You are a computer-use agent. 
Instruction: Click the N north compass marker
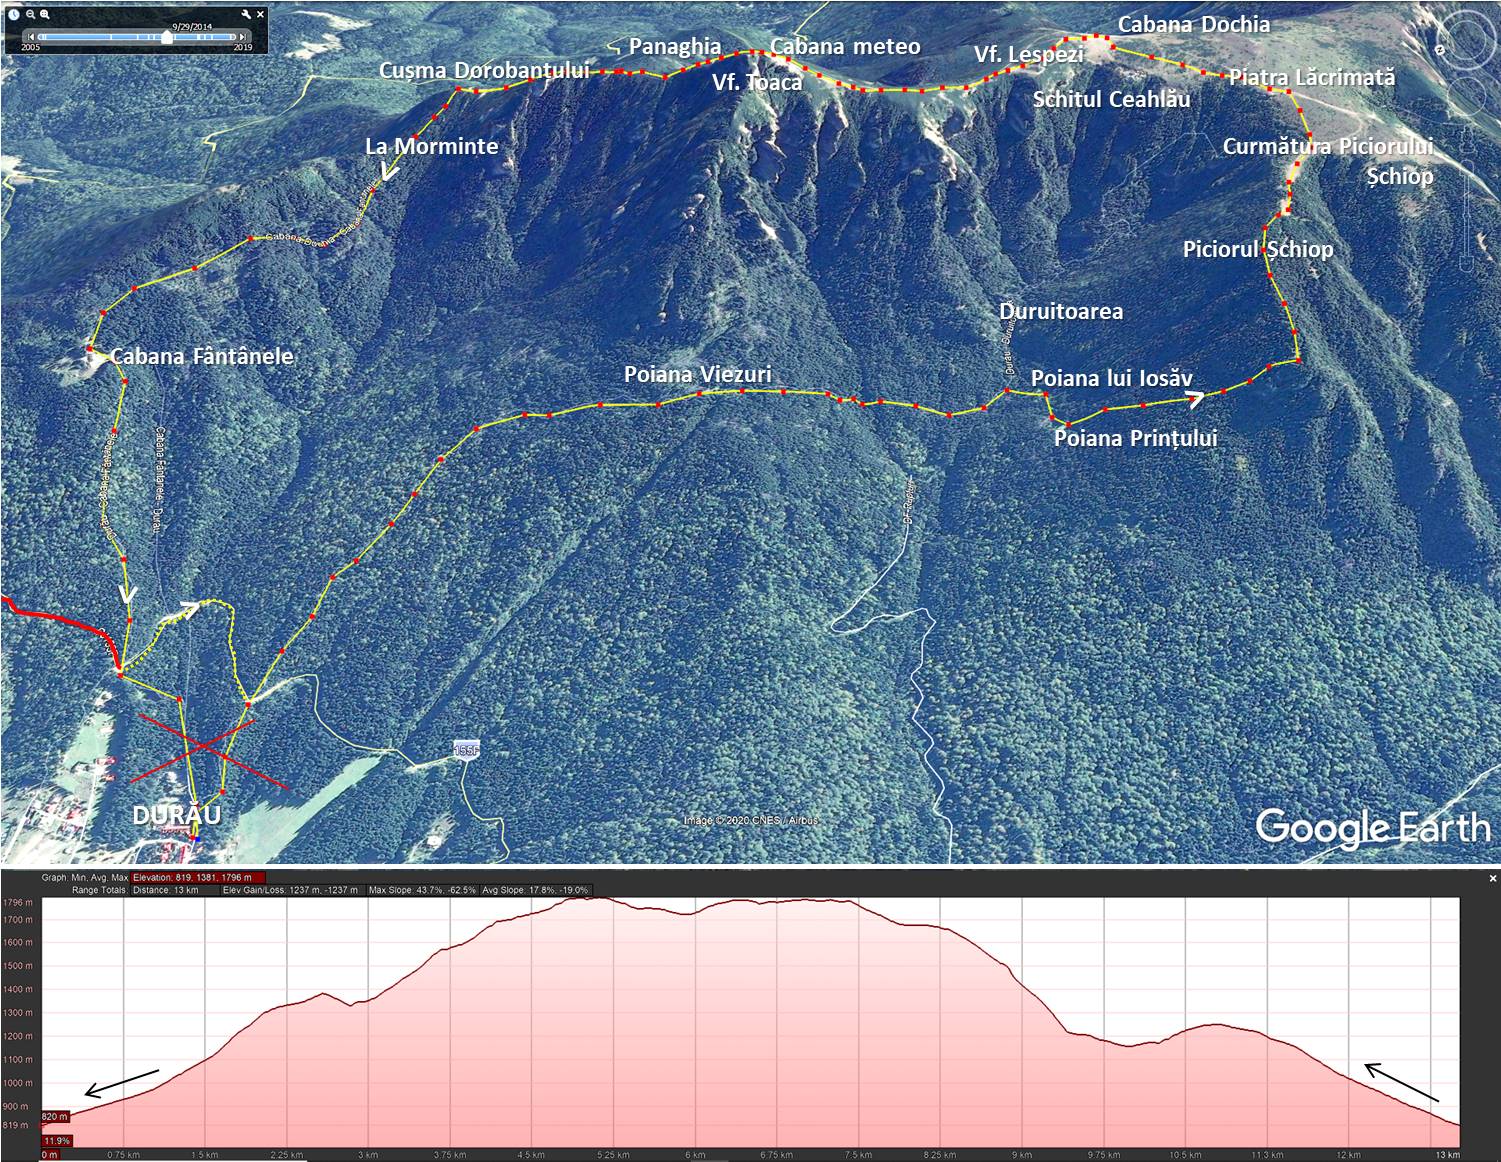[x=1441, y=49]
